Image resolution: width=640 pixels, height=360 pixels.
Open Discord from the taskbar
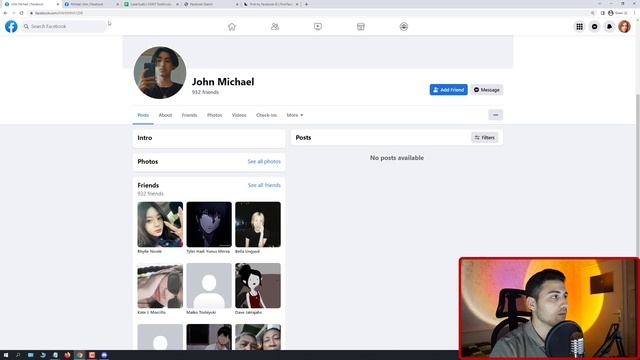point(104,355)
